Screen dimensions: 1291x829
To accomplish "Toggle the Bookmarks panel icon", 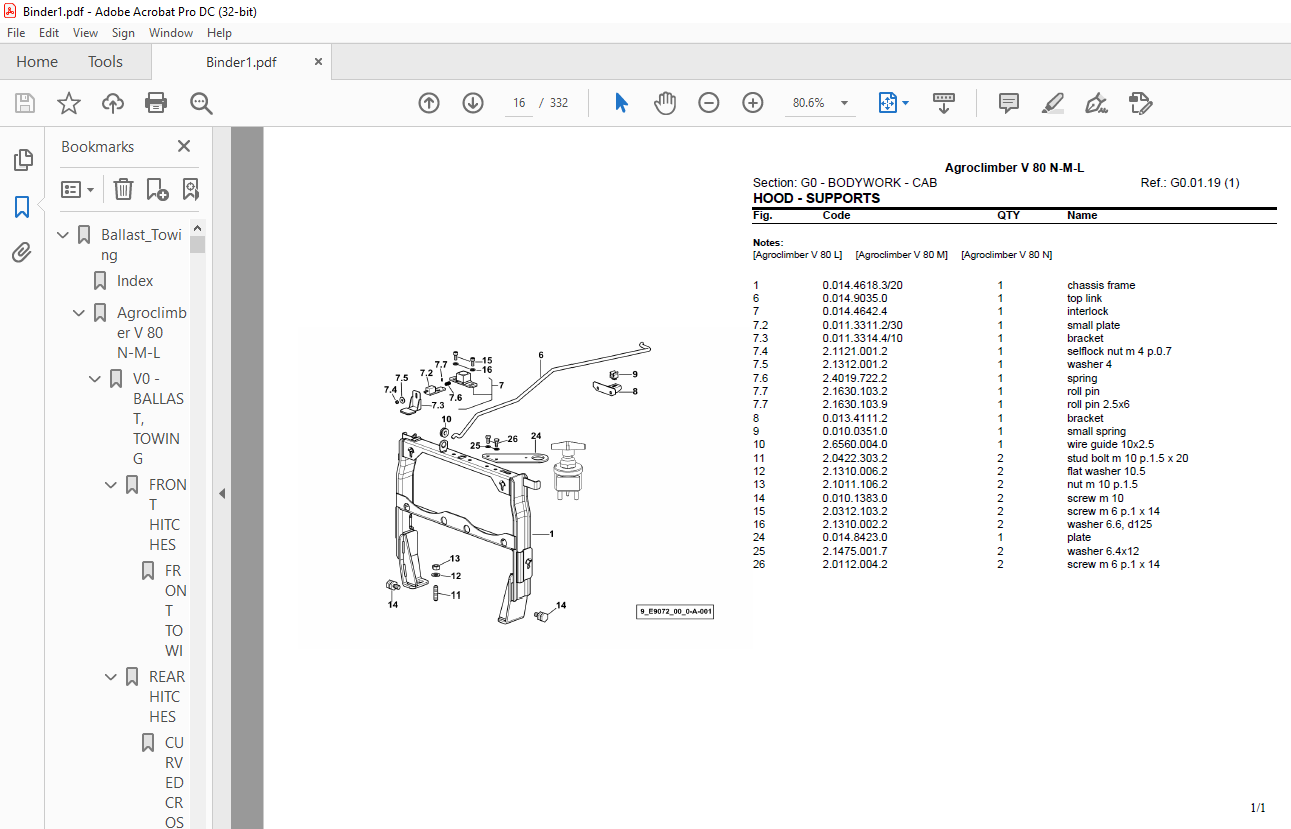I will click(x=22, y=207).
